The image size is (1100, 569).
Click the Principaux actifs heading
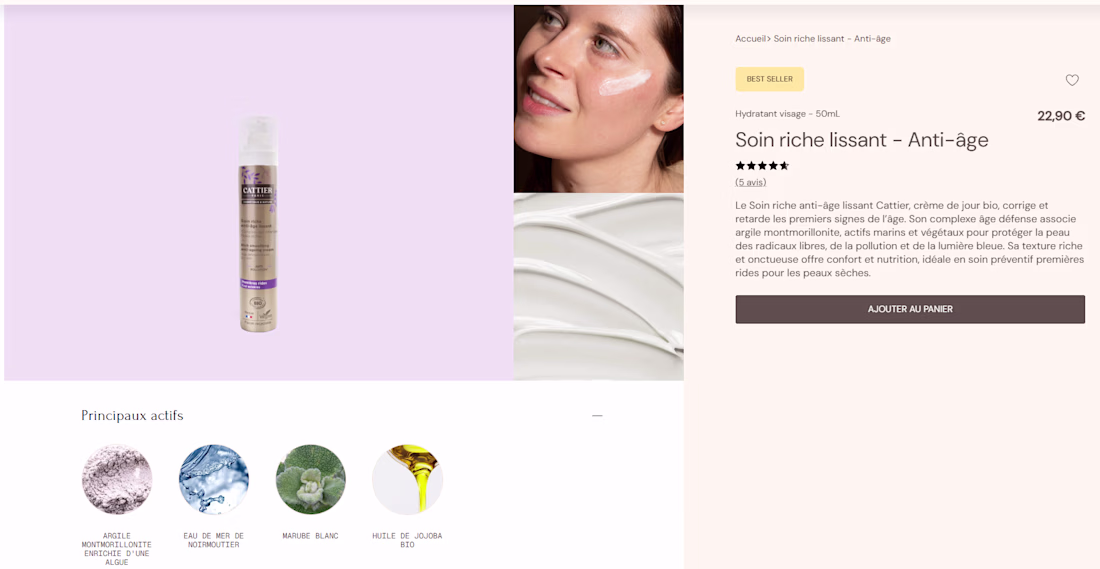132,416
